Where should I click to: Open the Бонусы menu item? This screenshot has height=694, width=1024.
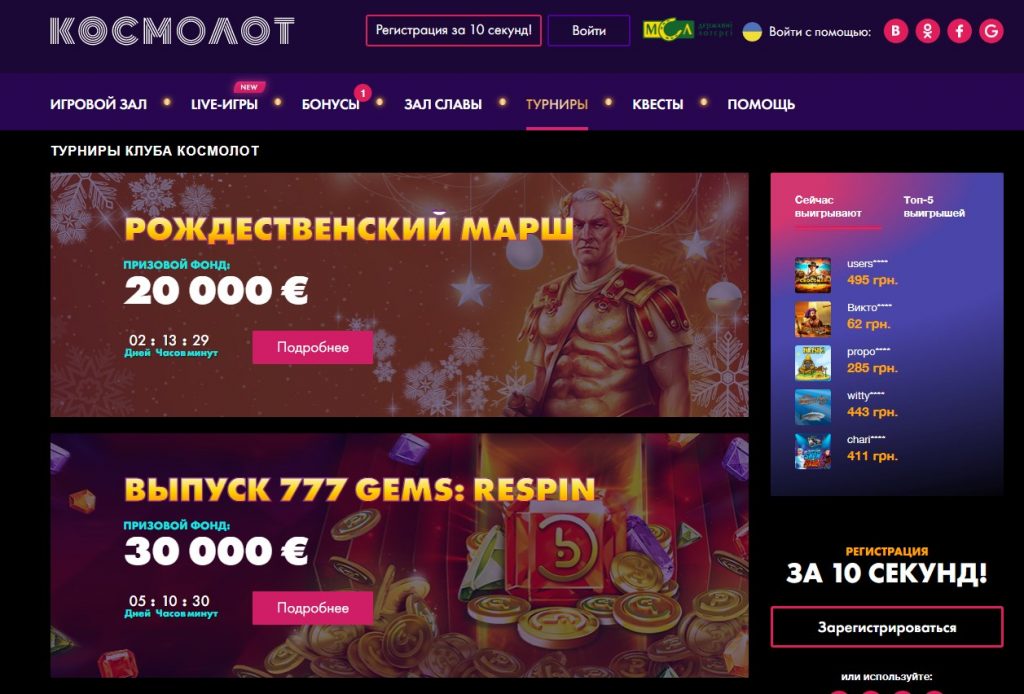(330, 104)
